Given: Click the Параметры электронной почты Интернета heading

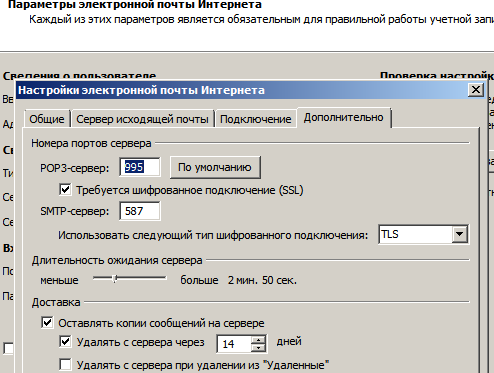Looking at the screenshot, I should point(135,5).
